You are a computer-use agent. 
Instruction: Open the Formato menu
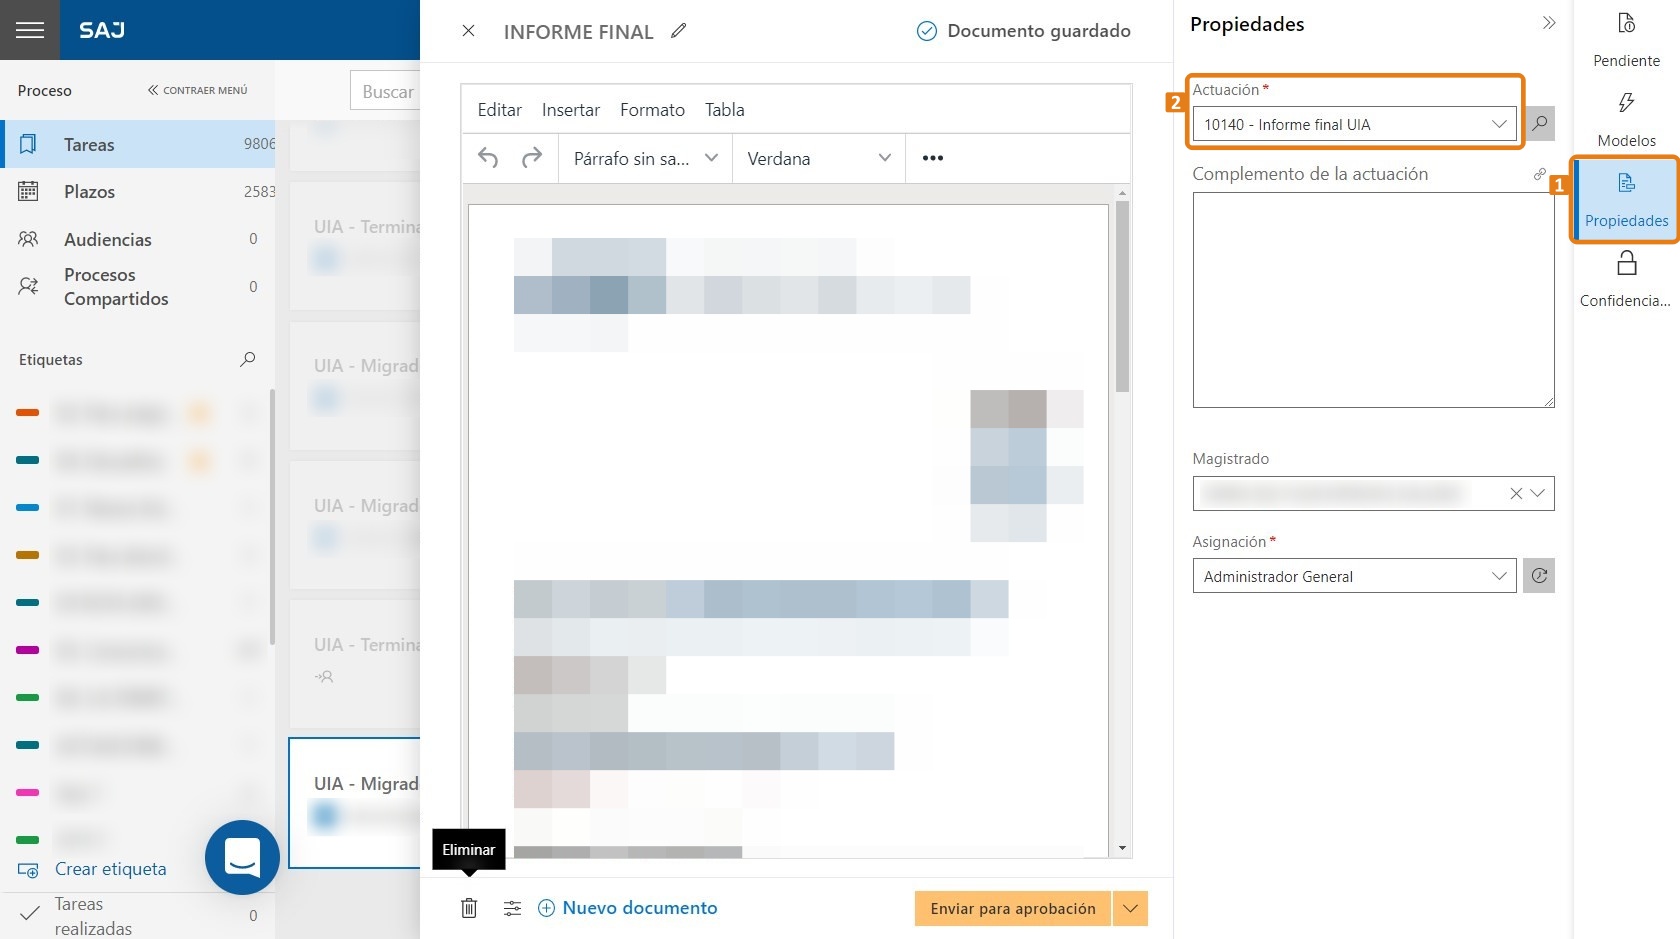(652, 110)
